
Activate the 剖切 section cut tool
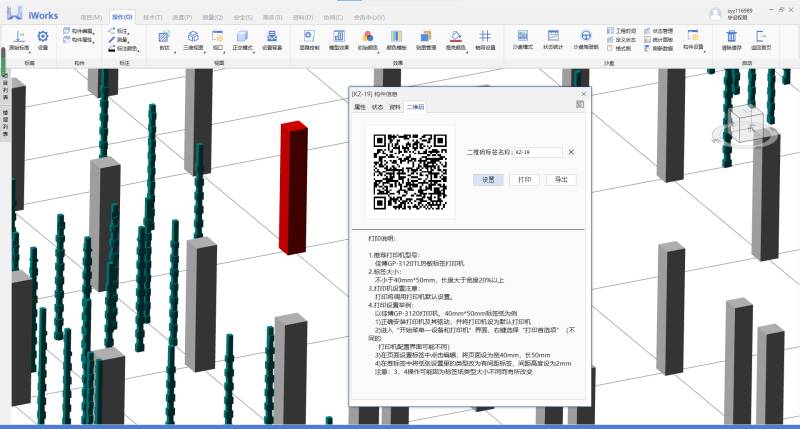[164, 37]
